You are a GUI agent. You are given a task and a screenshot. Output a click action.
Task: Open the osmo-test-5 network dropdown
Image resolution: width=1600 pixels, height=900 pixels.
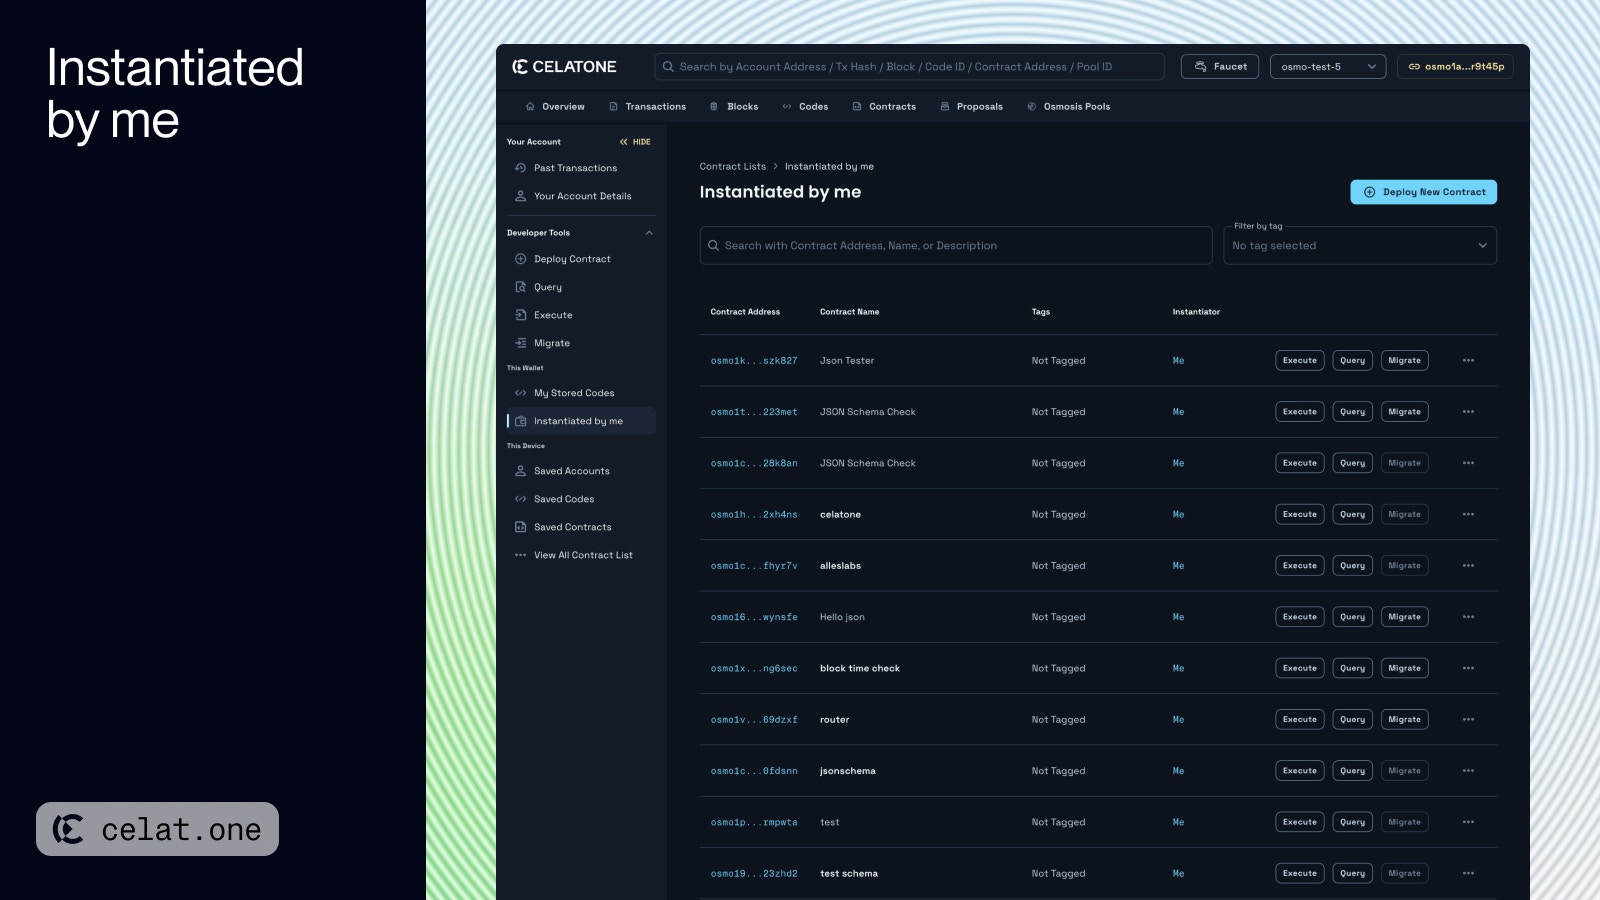(1327, 67)
